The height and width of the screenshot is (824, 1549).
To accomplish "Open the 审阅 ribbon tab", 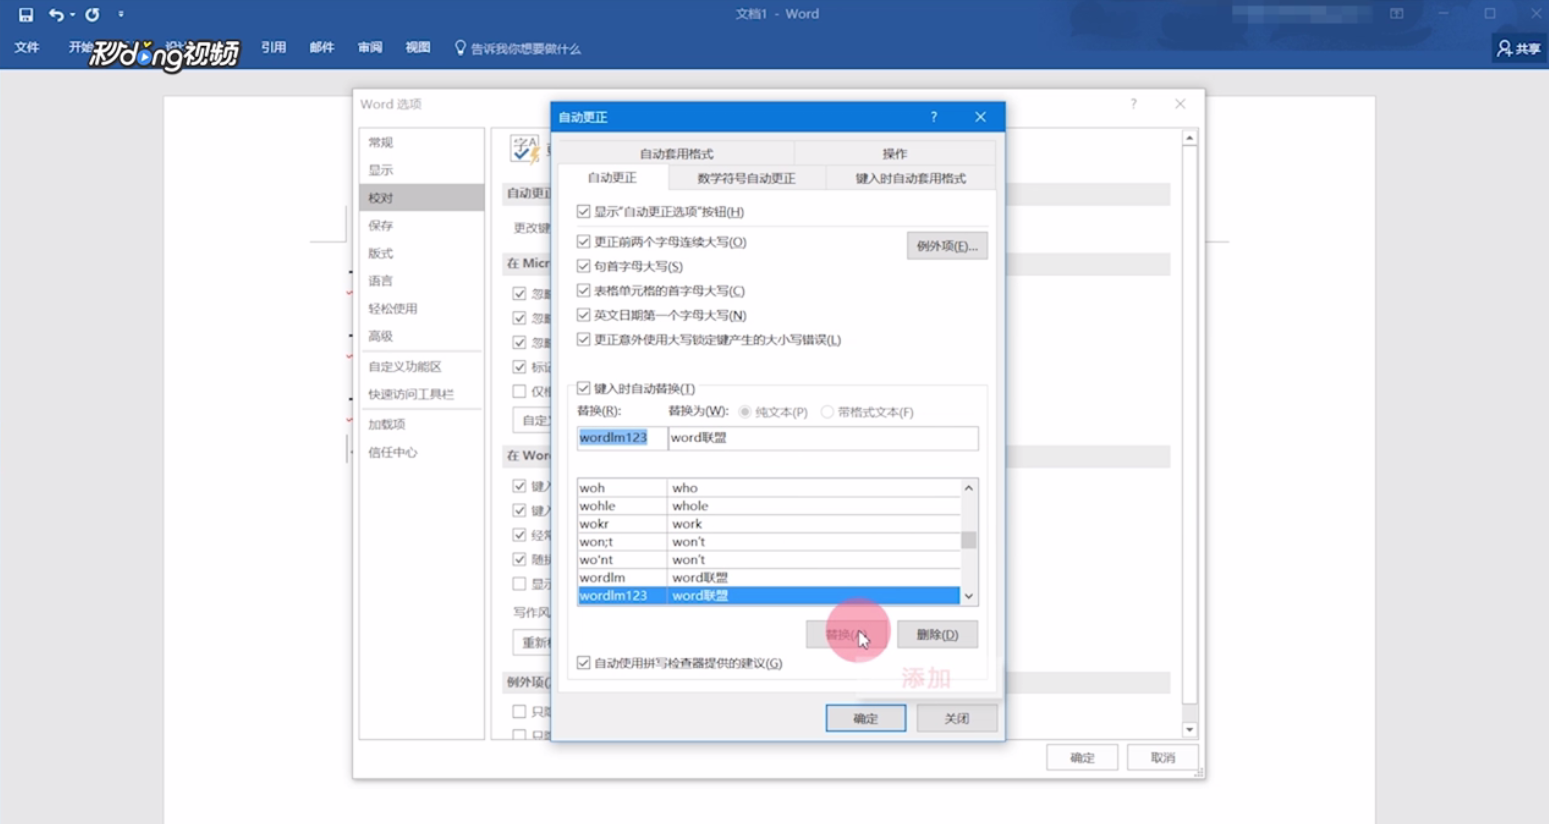I will click(369, 47).
